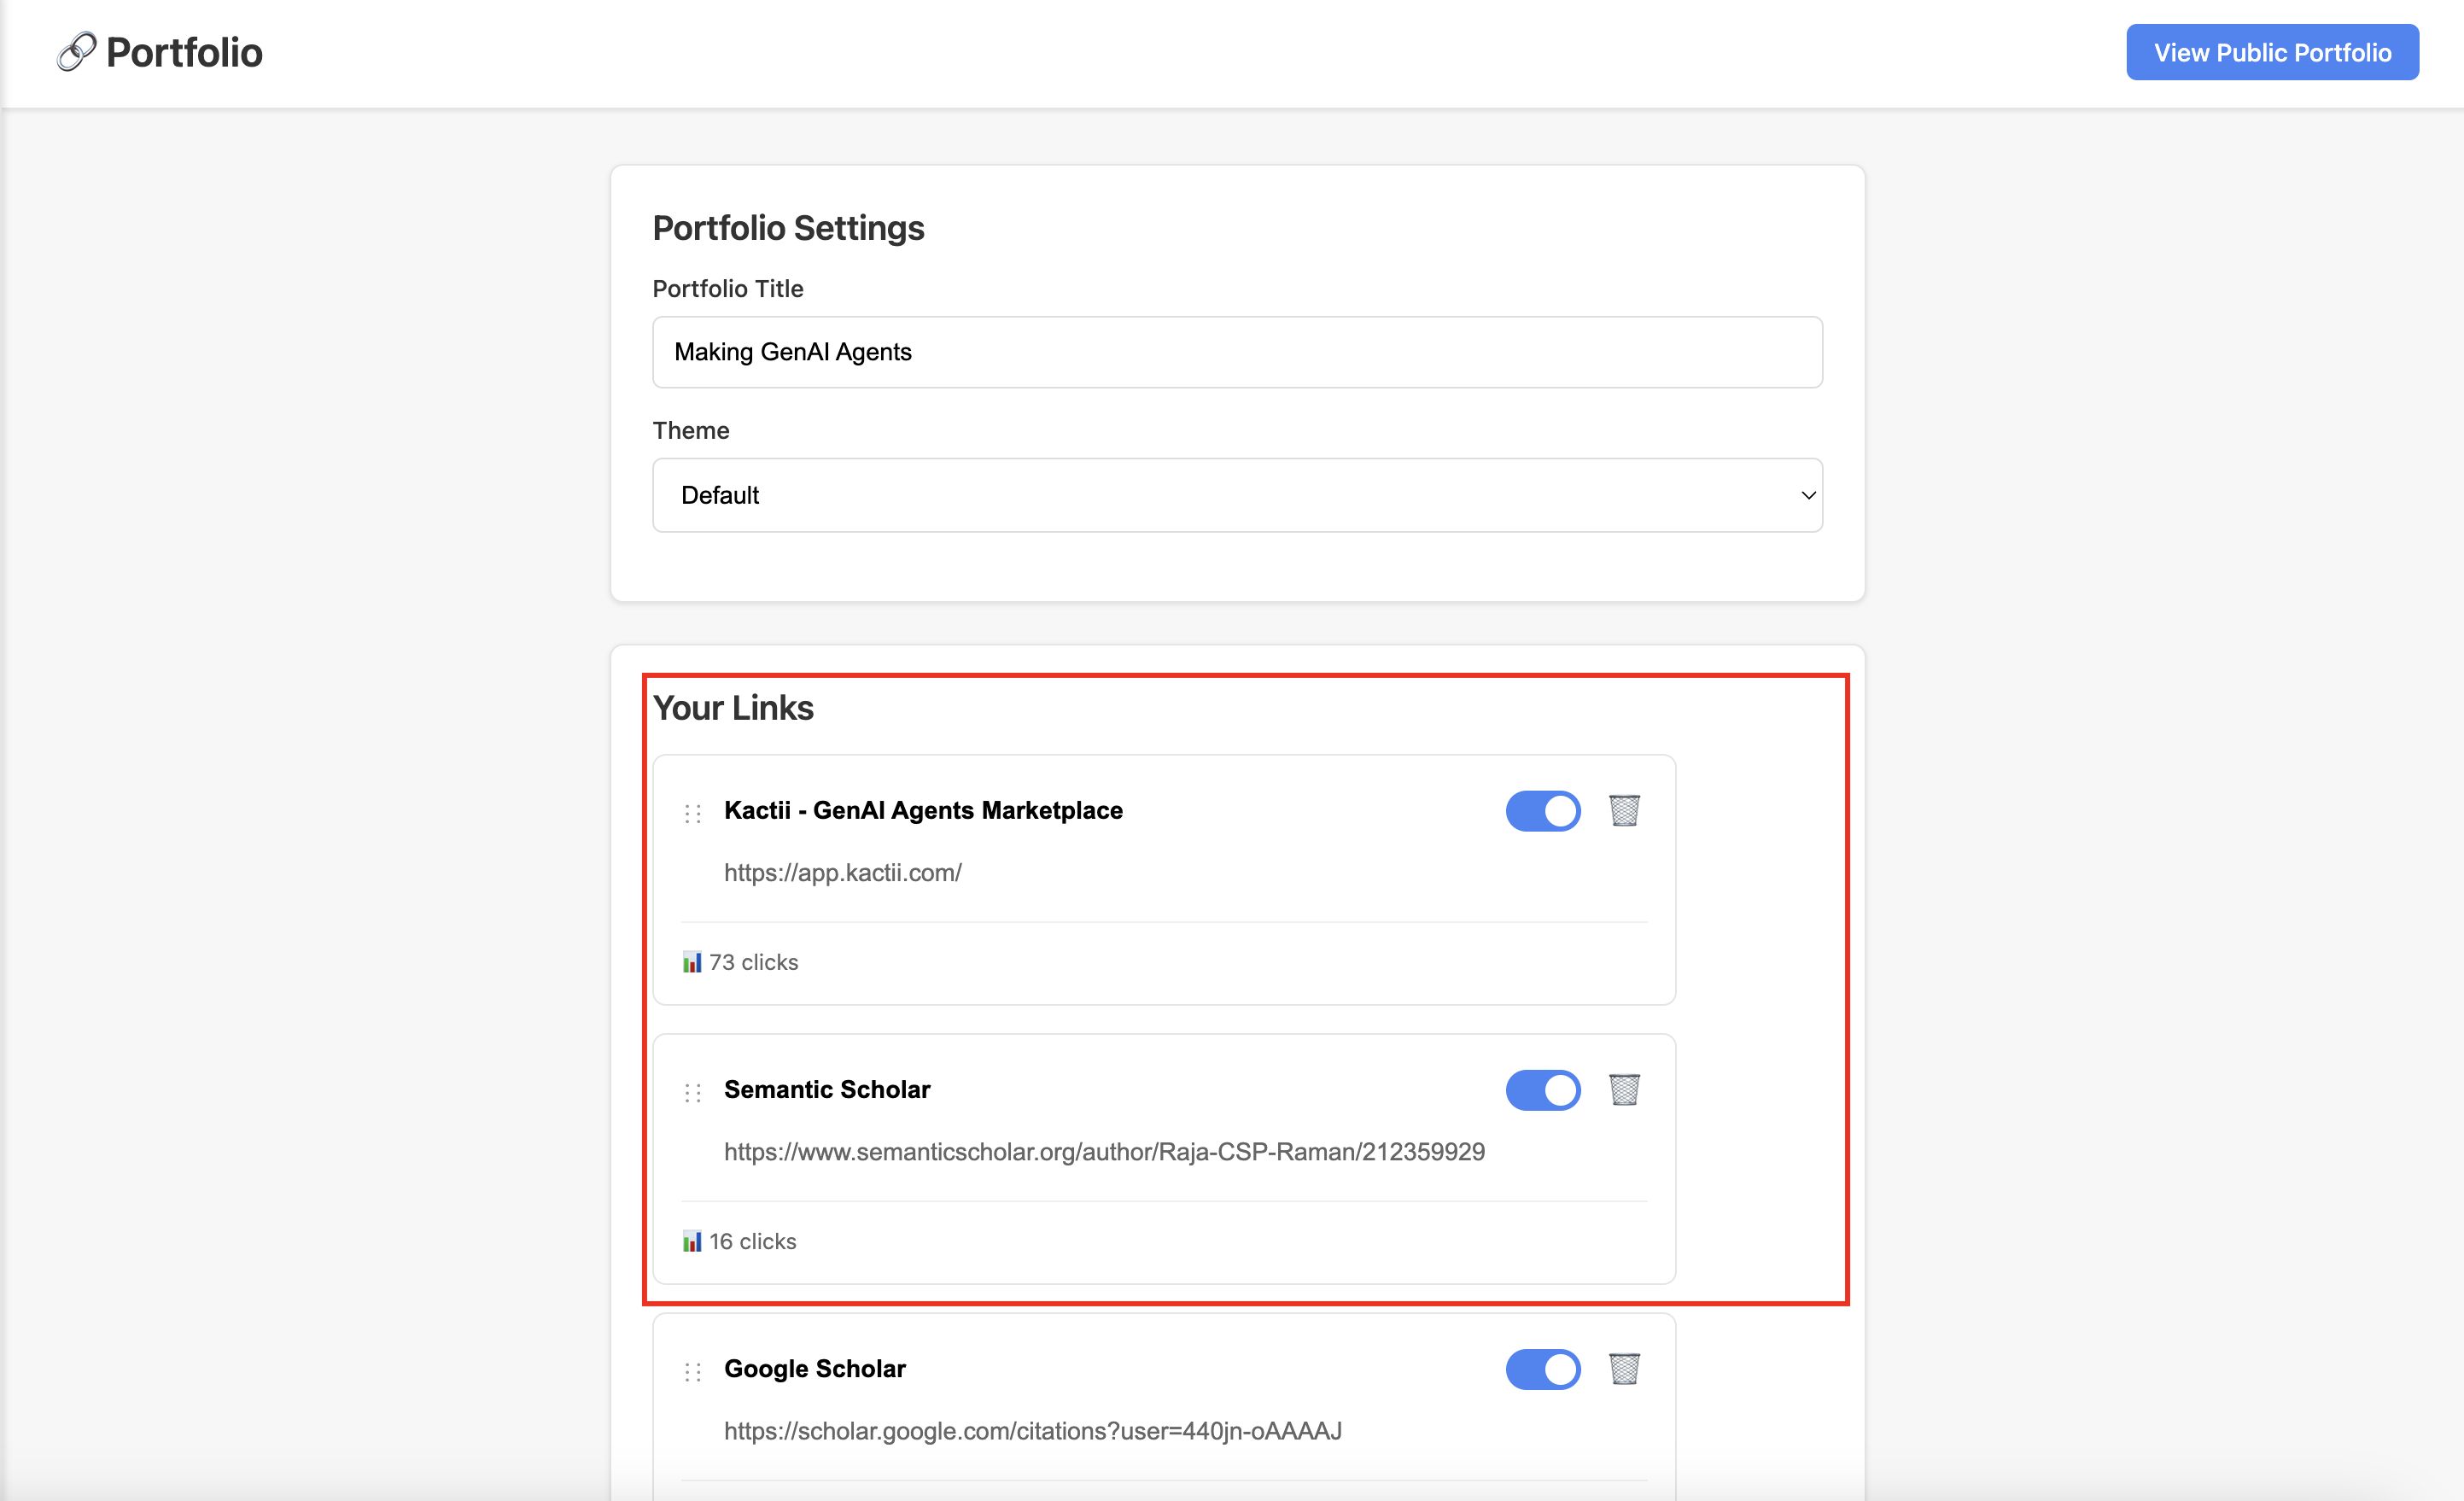Click the Theme dropdown chevron arrow

click(1808, 495)
